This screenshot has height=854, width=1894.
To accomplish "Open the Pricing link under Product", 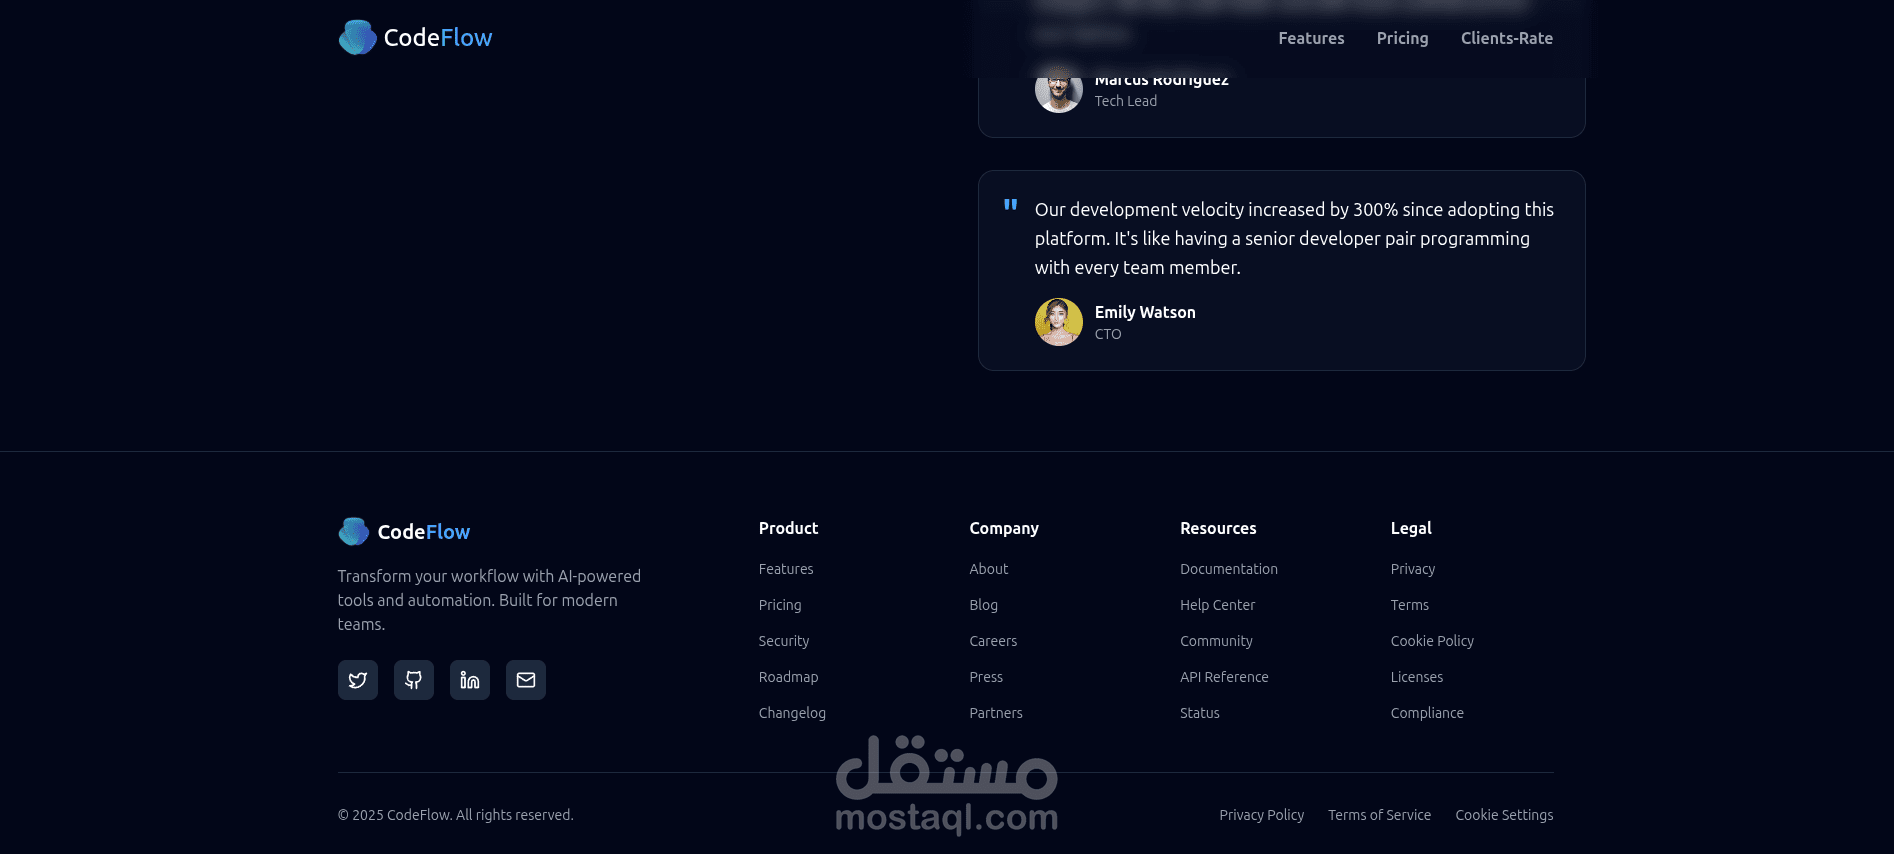I will (780, 605).
